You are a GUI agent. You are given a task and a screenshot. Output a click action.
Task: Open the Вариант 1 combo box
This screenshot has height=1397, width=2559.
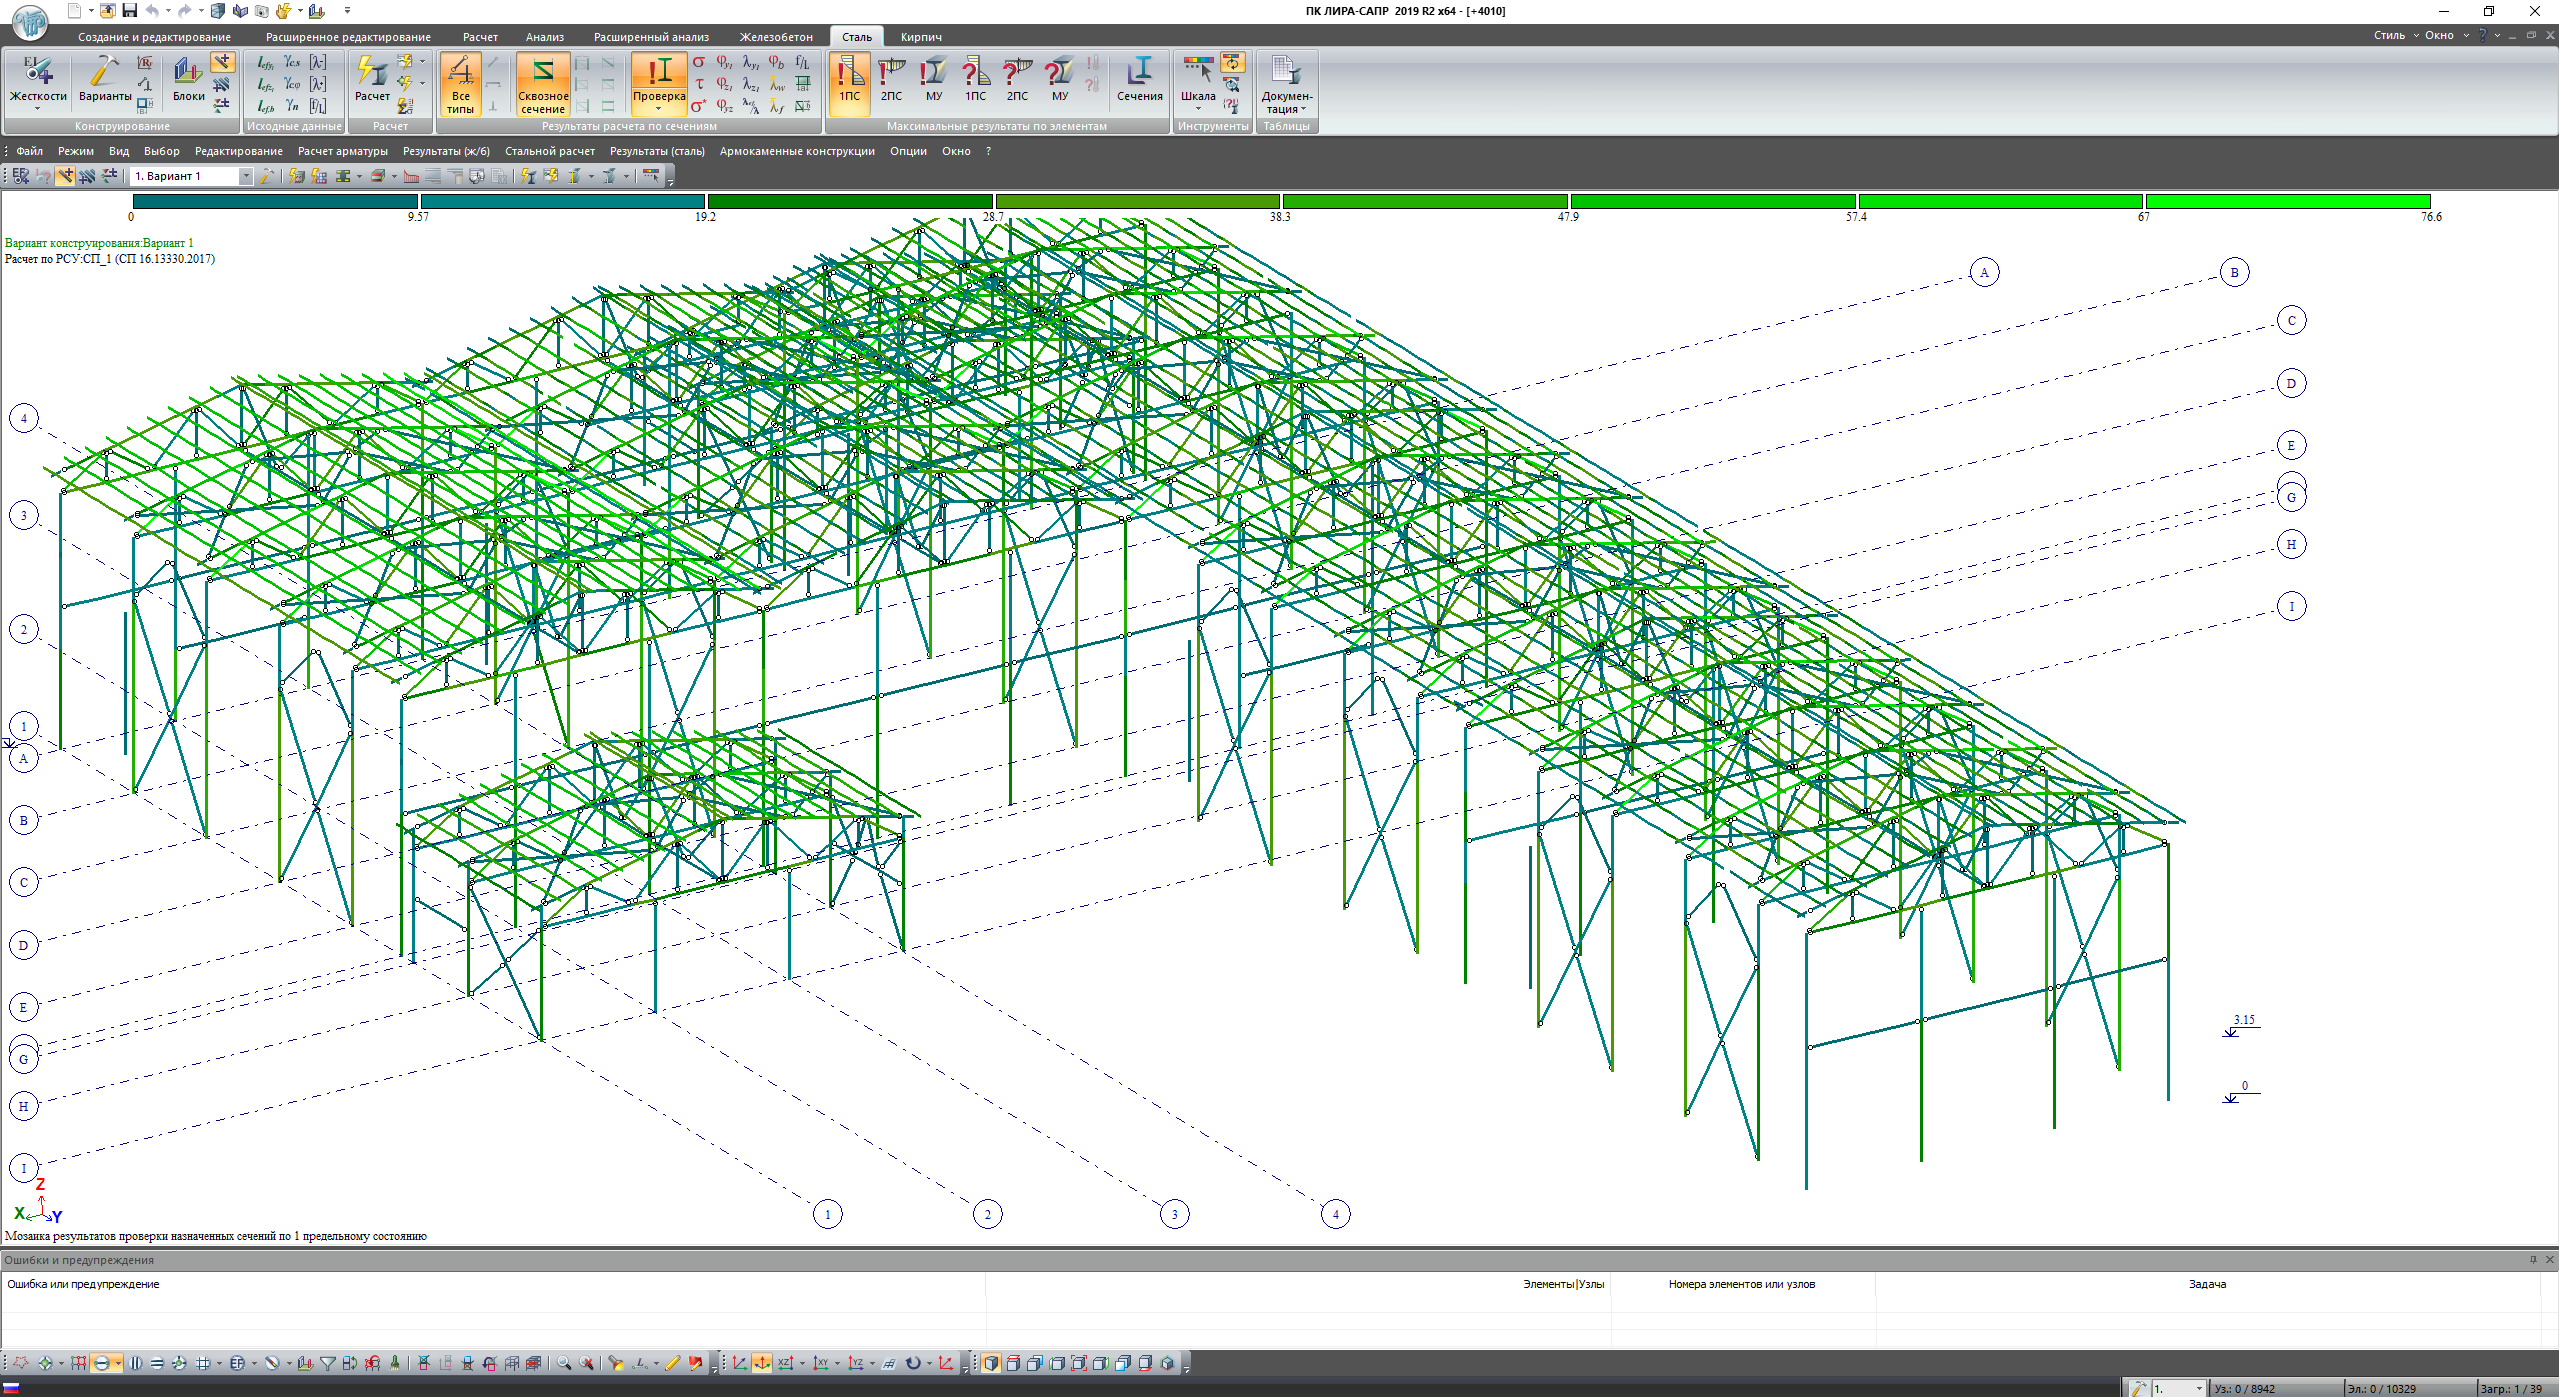pyautogui.click(x=245, y=176)
